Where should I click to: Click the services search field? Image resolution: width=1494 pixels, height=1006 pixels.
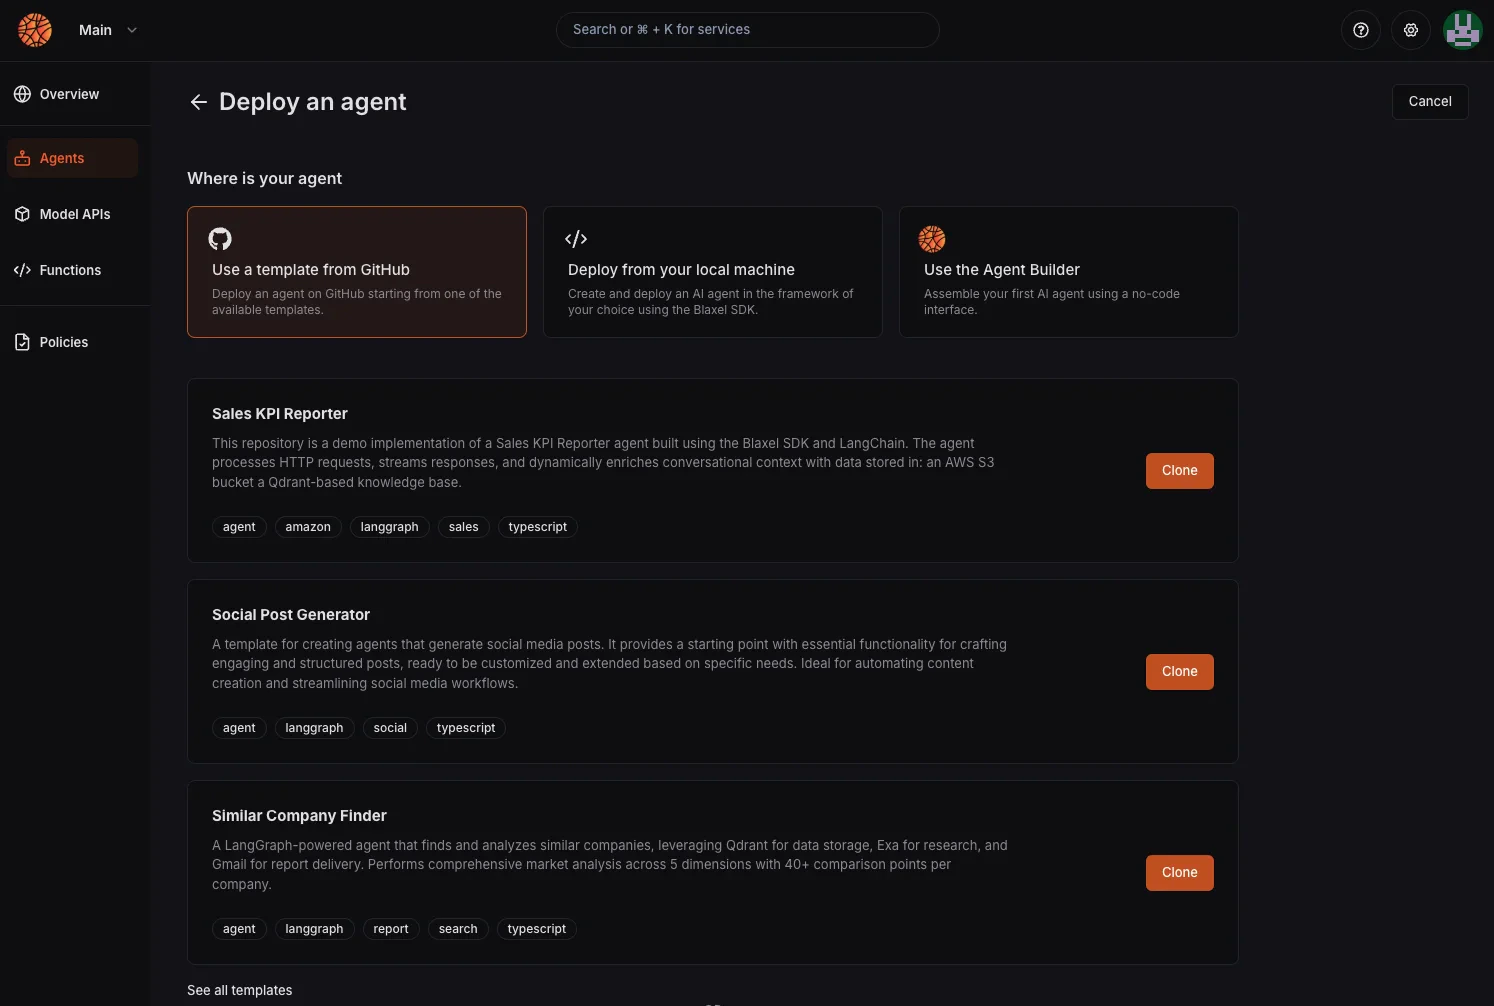click(747, 29)
